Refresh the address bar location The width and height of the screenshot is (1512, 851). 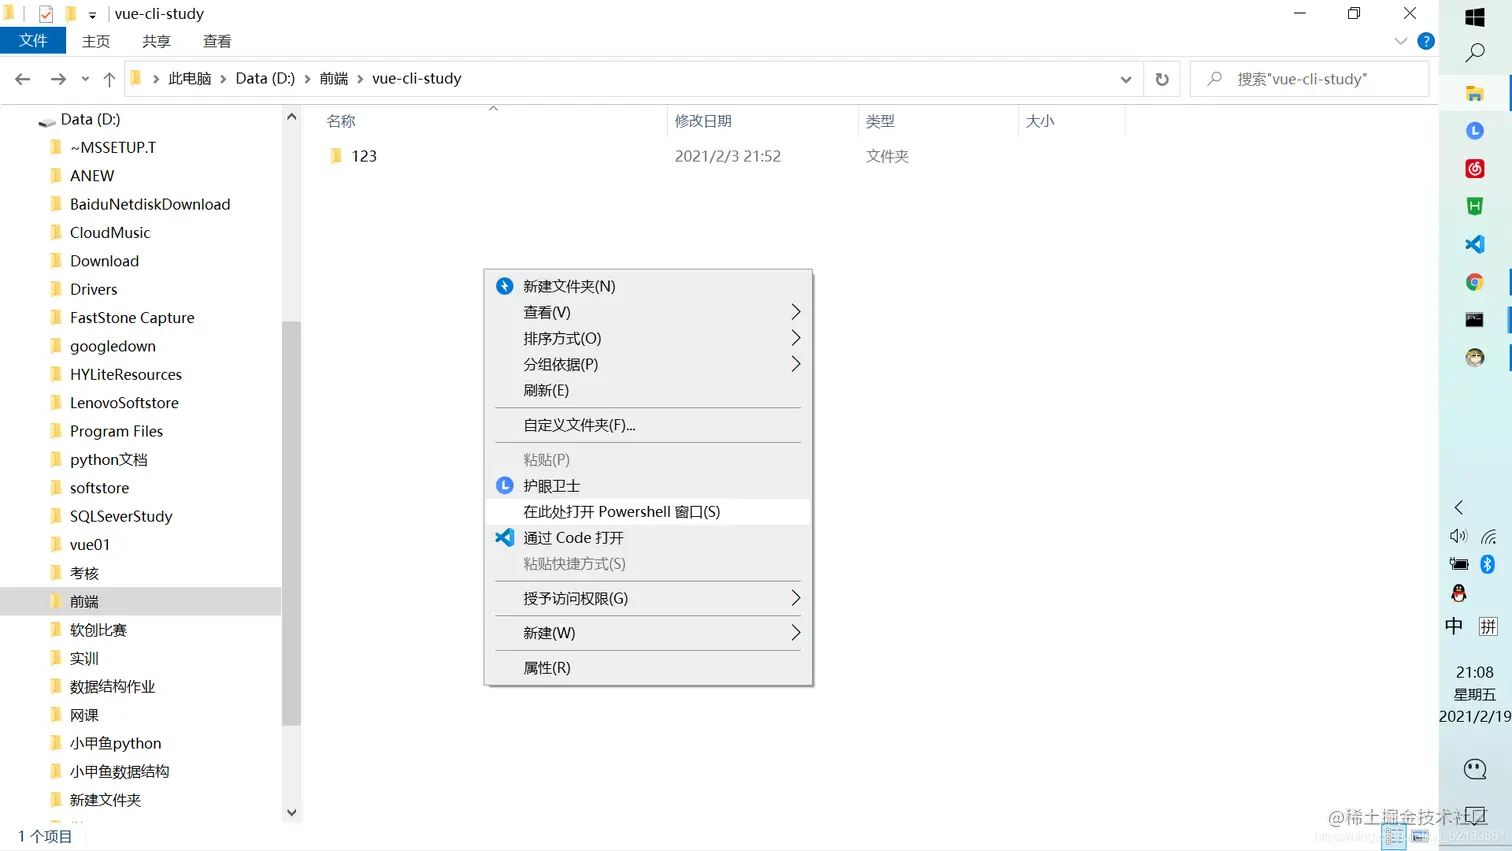tap(1162, 79)
